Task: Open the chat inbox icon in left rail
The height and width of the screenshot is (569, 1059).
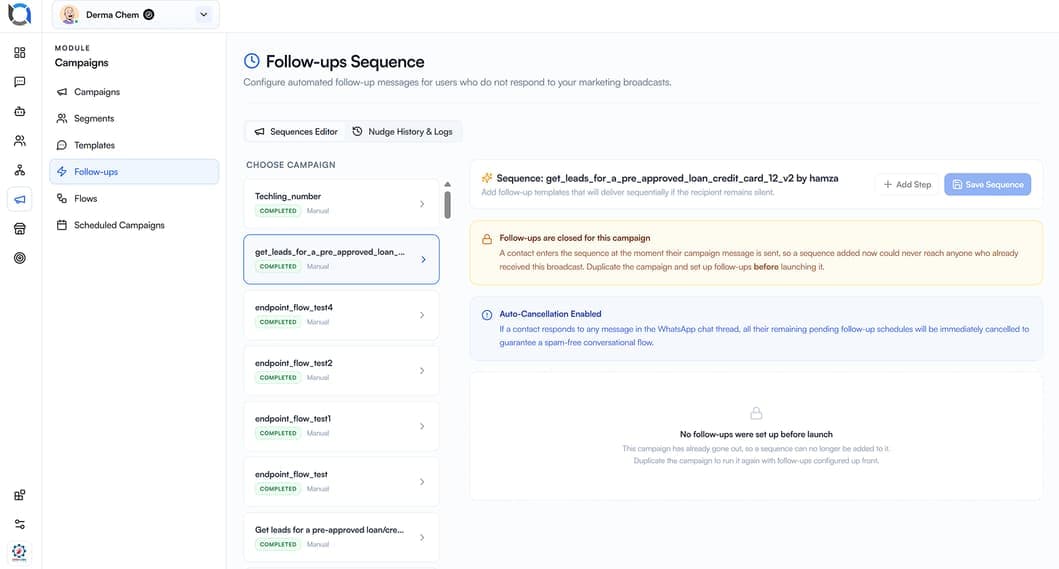Action: coord(20,82)
